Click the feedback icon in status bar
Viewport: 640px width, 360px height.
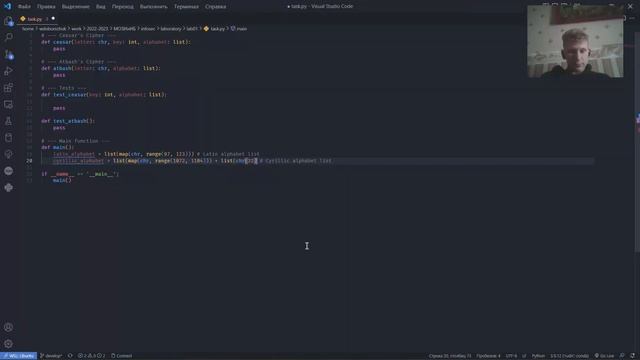(622, 356)
